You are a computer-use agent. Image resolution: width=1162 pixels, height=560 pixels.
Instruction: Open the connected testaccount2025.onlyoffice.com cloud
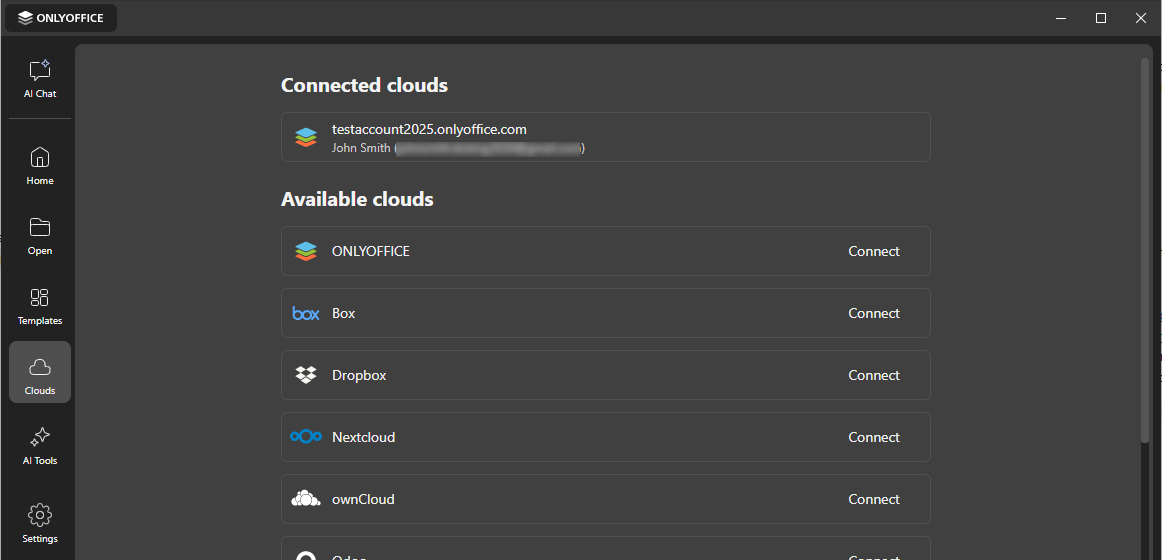[x=605, y=137]
